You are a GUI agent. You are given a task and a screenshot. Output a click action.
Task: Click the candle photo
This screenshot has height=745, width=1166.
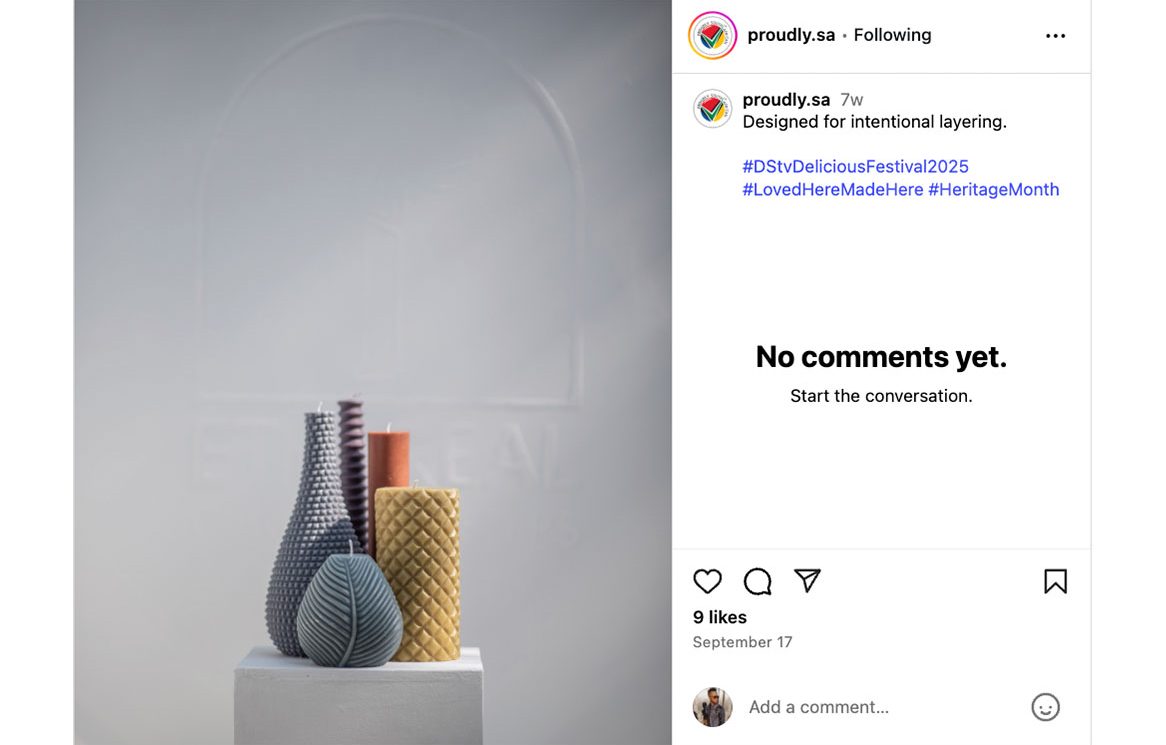point(372,372)
